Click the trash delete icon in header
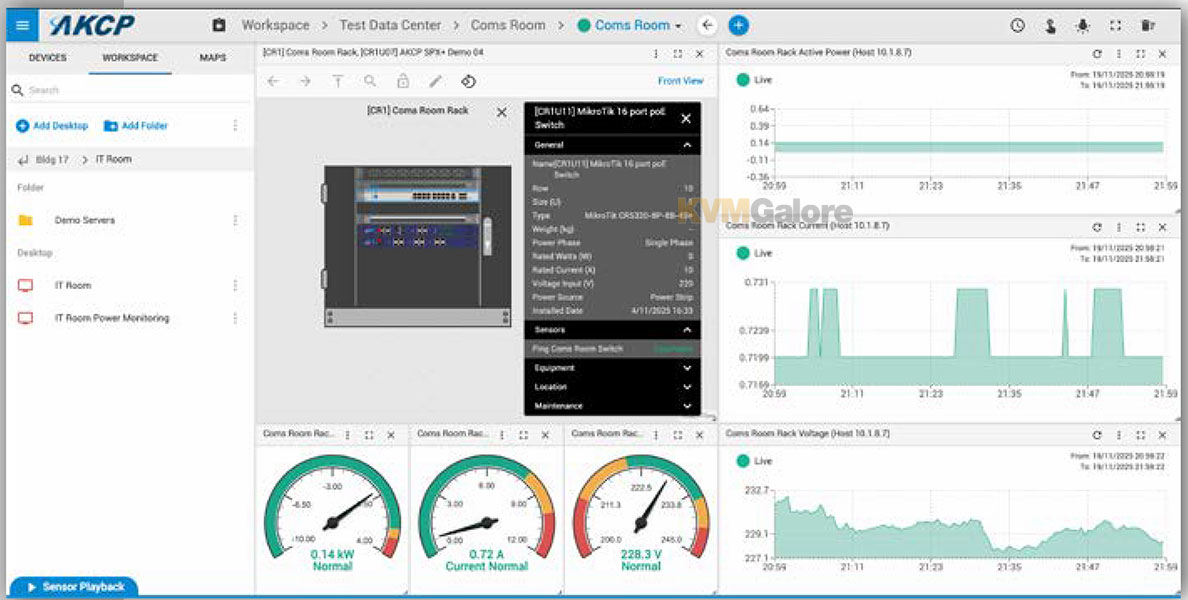1188x600 pixels. coord(1148,26)
